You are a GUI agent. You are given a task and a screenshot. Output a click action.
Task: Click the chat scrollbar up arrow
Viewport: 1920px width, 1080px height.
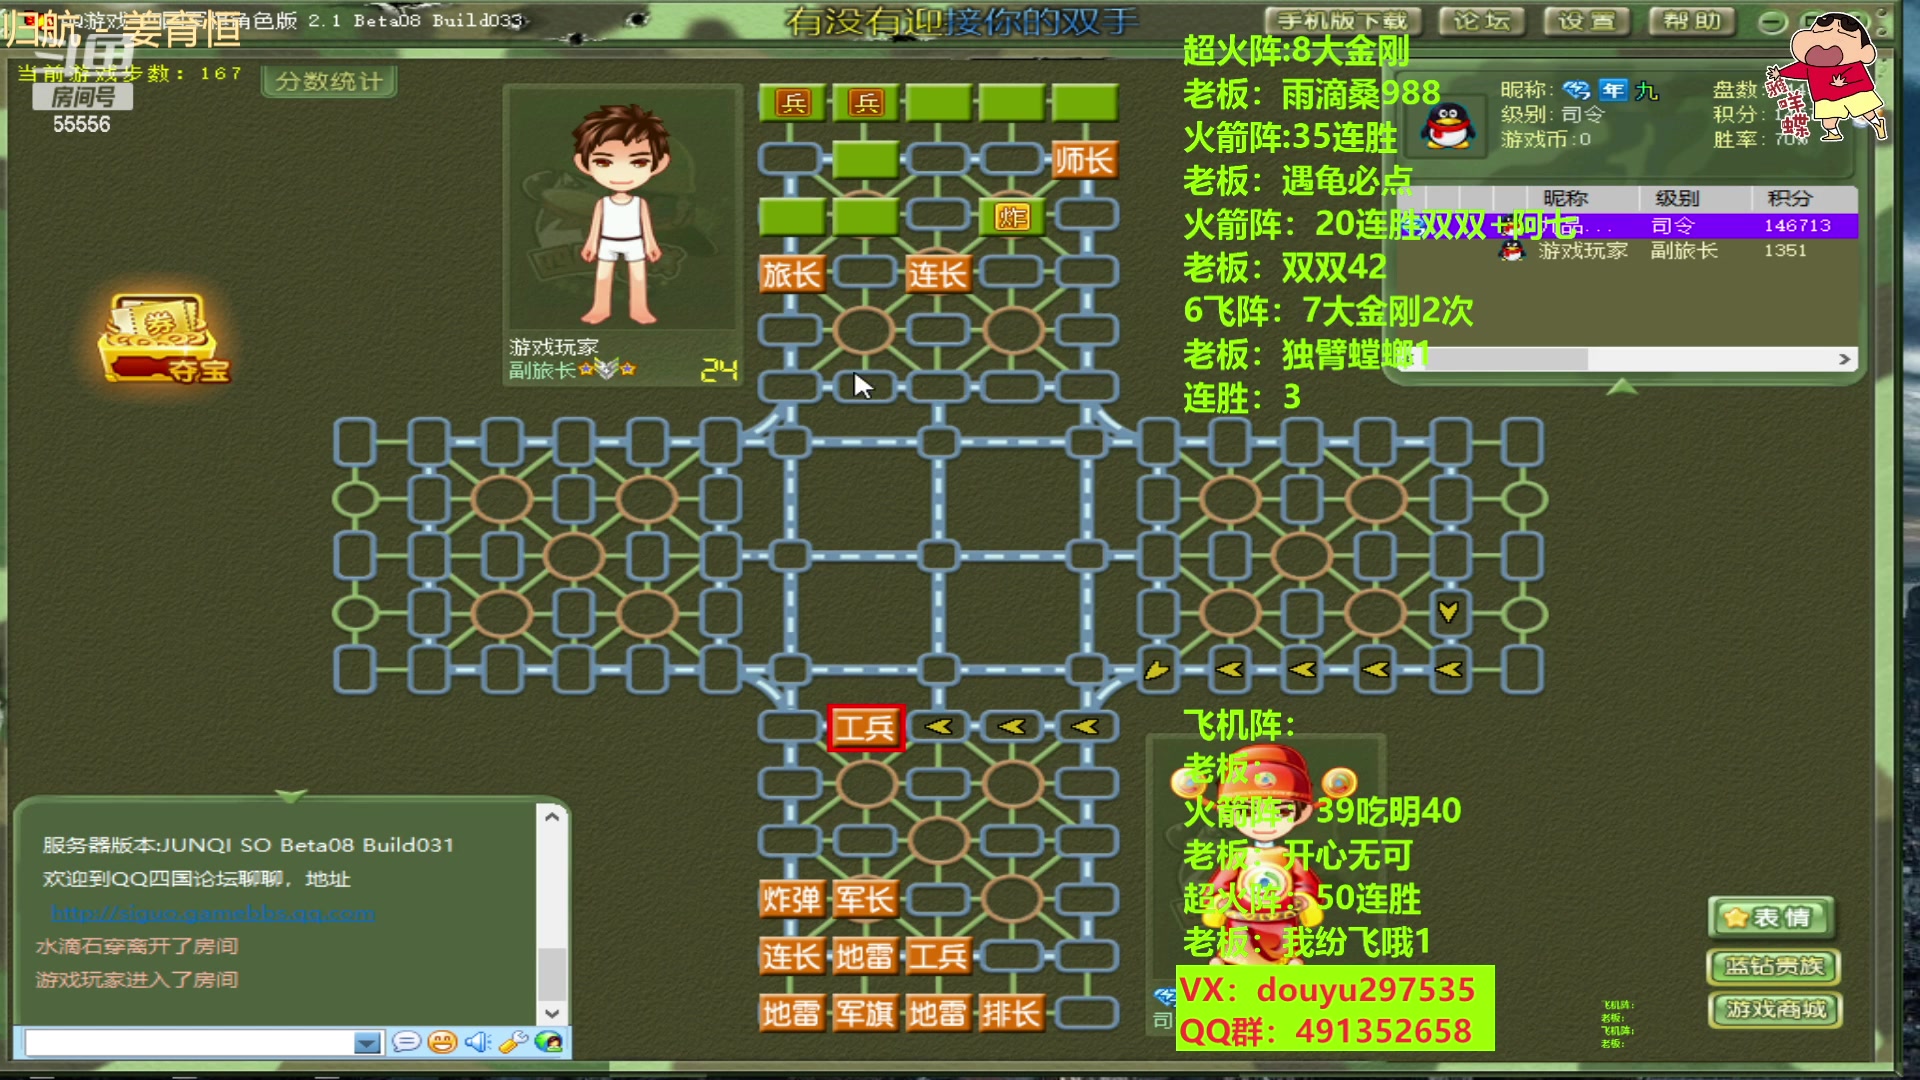552,816
